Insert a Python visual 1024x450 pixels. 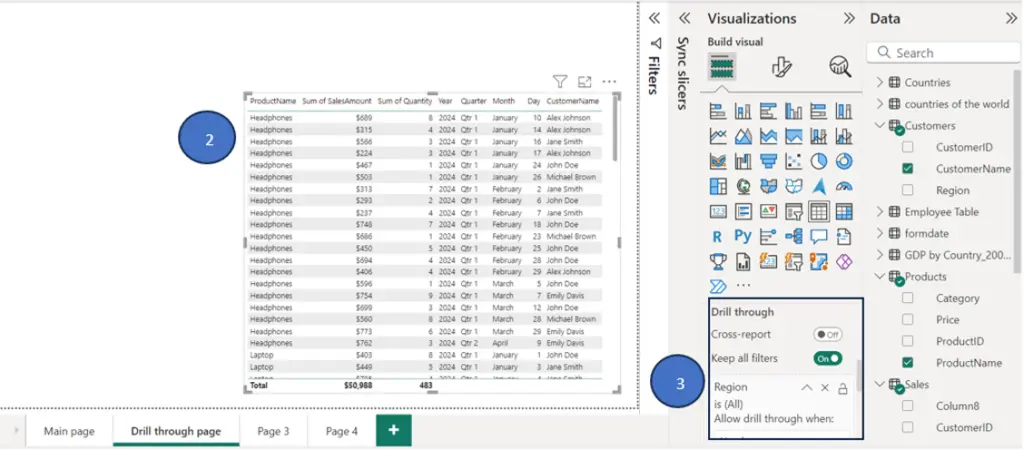pos(743,236)
